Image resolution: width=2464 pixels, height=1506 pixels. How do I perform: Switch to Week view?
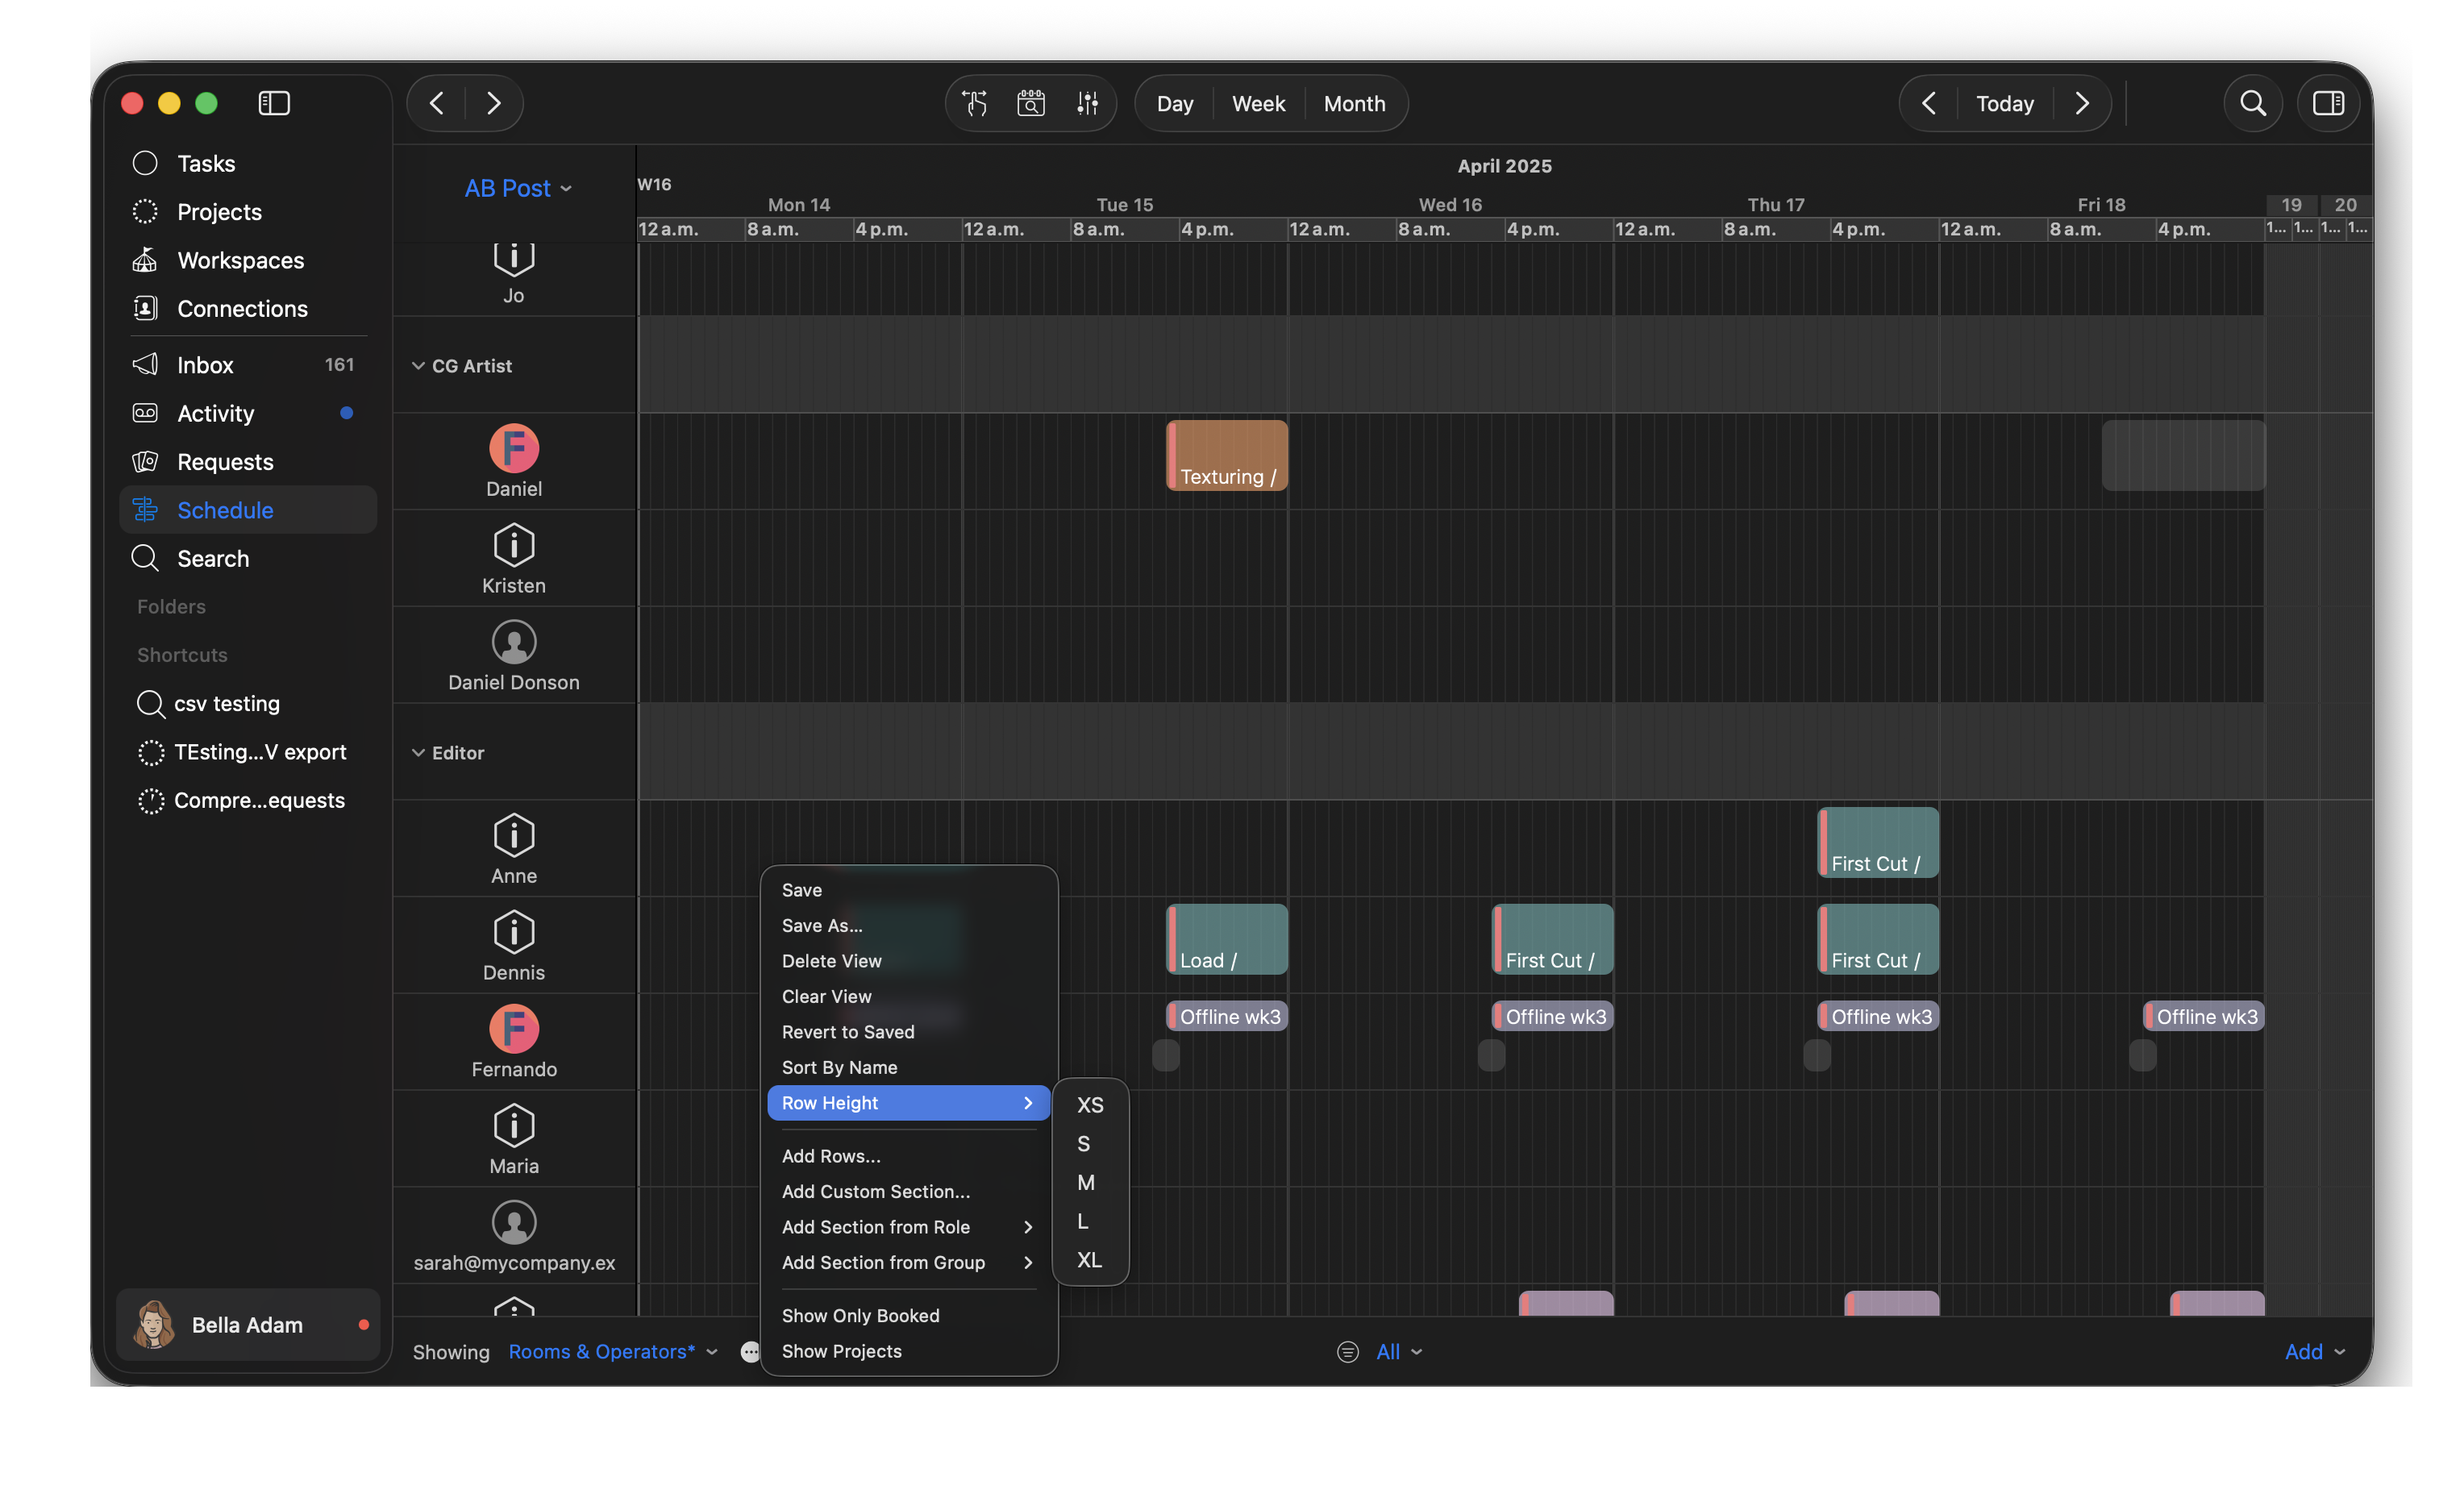[x=1258, y=103]
